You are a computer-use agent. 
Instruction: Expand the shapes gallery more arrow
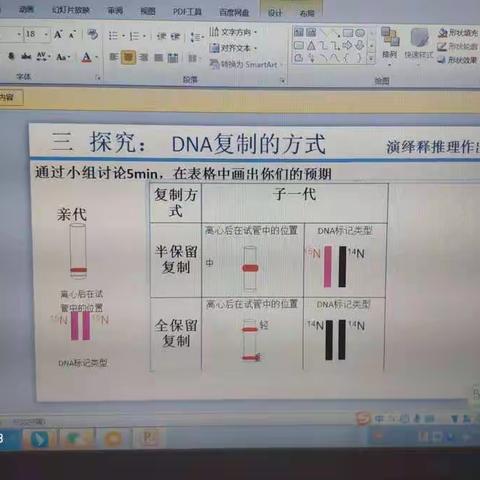point(371,59)
